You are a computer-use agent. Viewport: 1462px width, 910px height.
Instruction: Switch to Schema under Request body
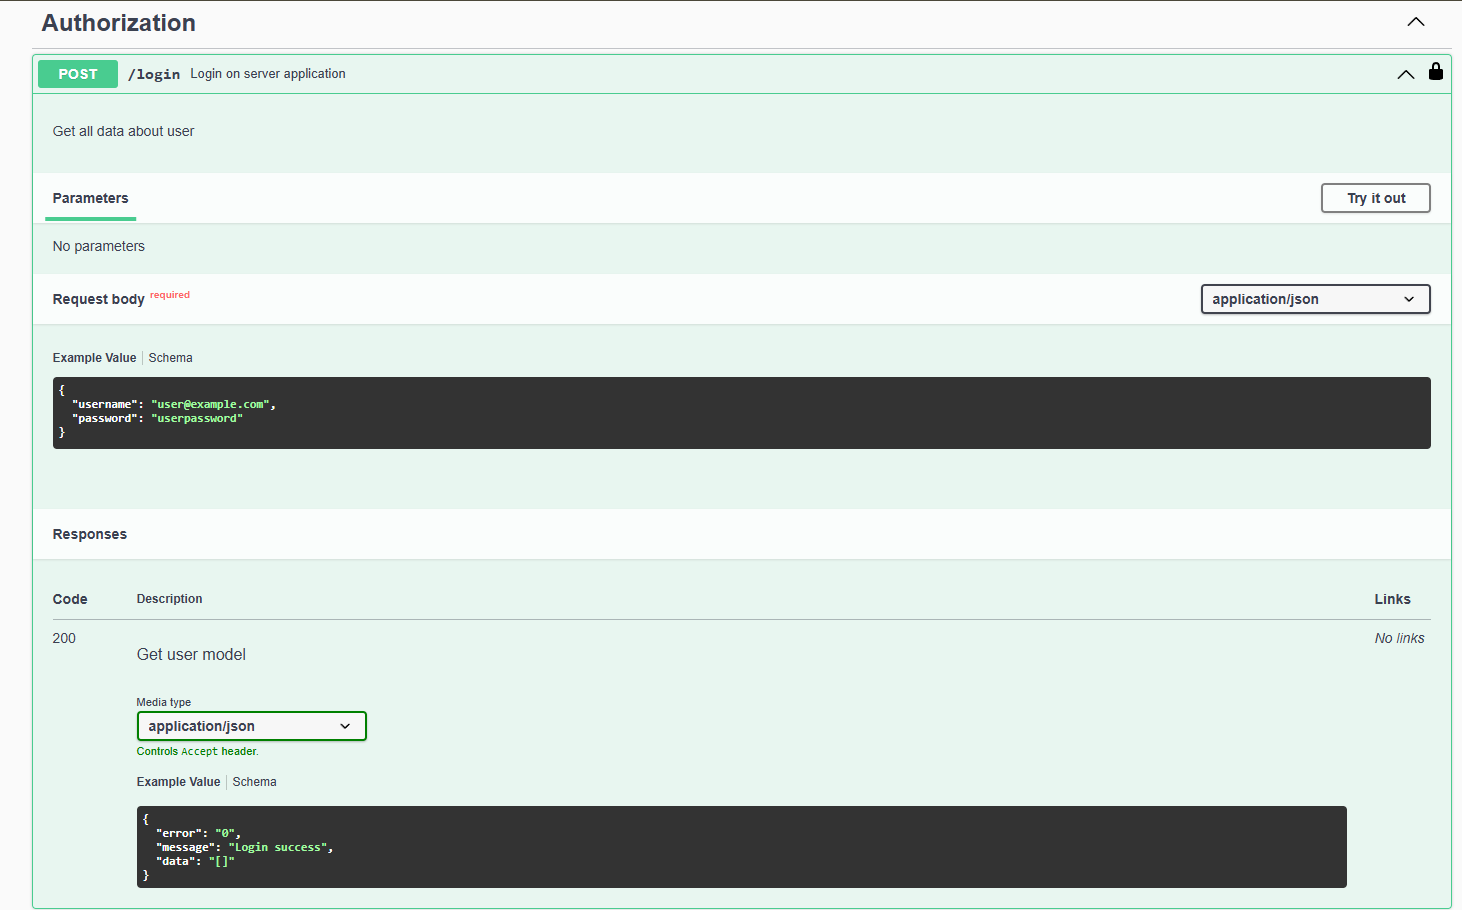[170, 358]
